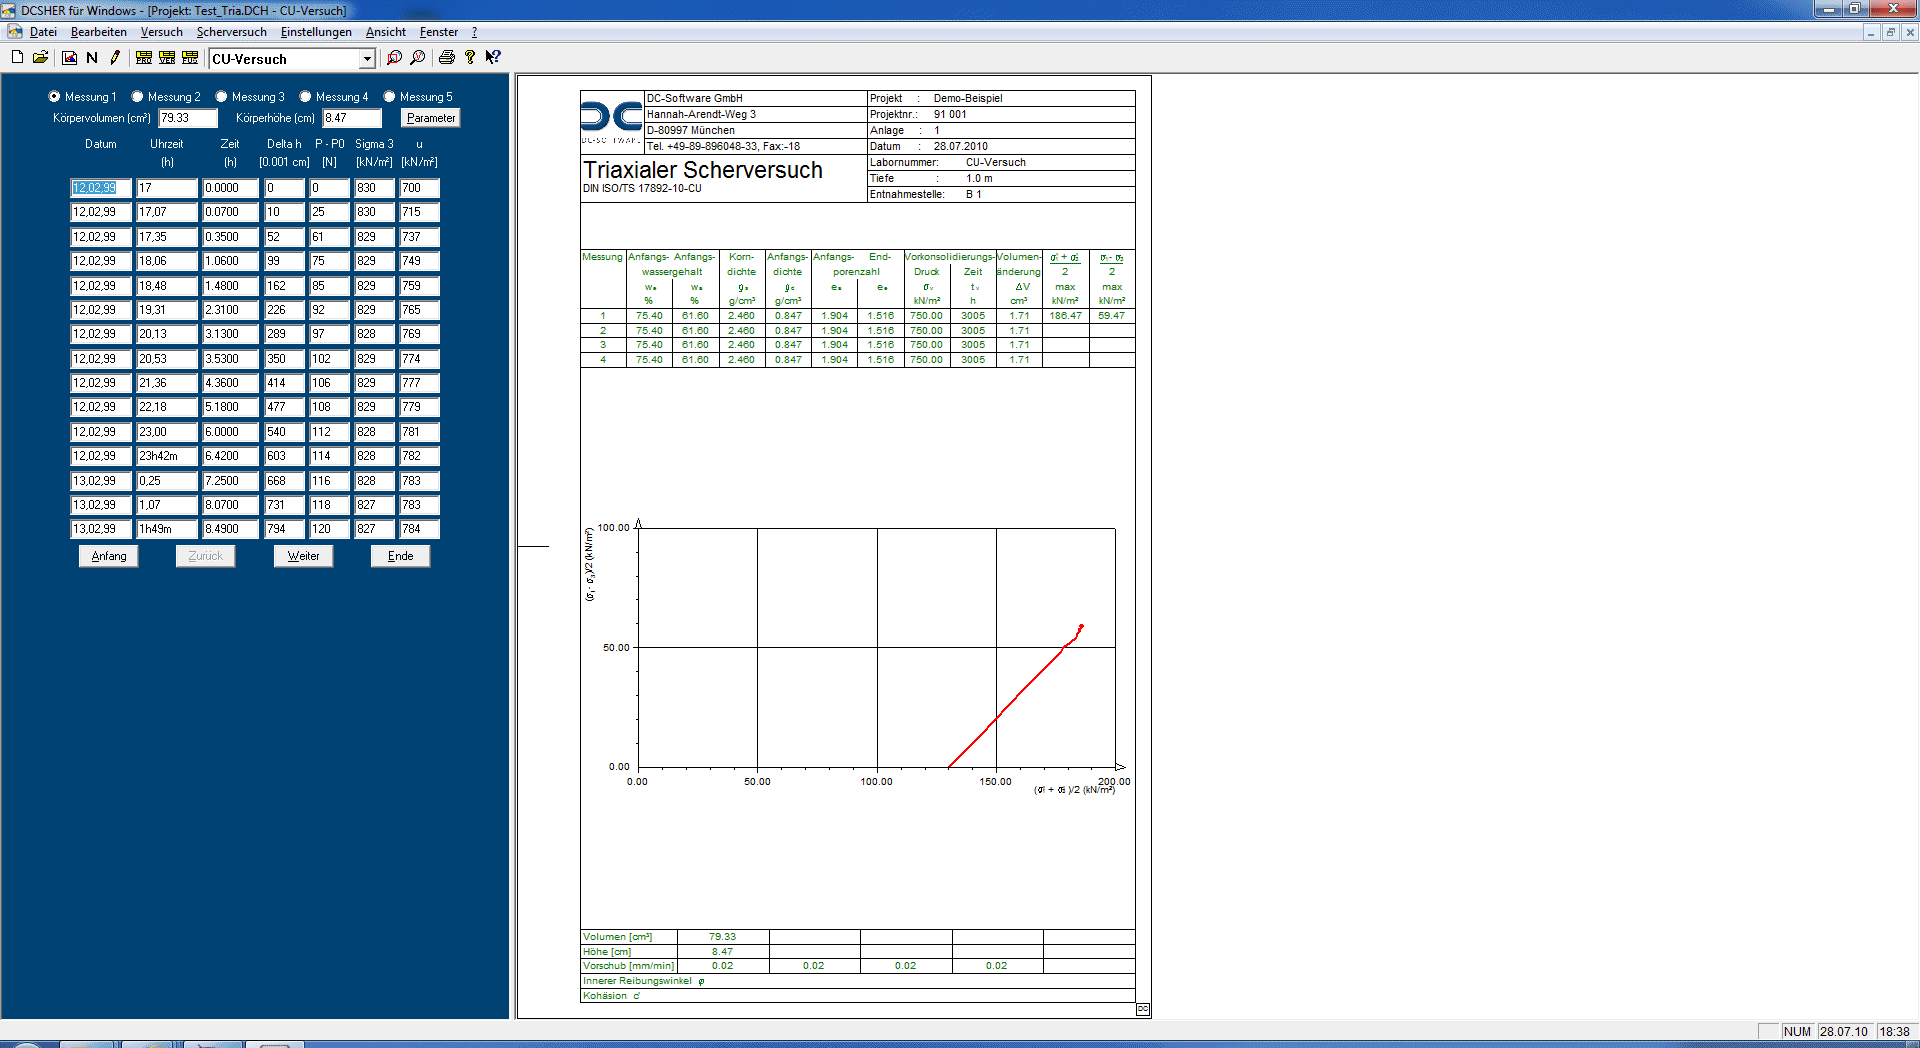Click the Zeit field showing 8.4900

point(231,529)
